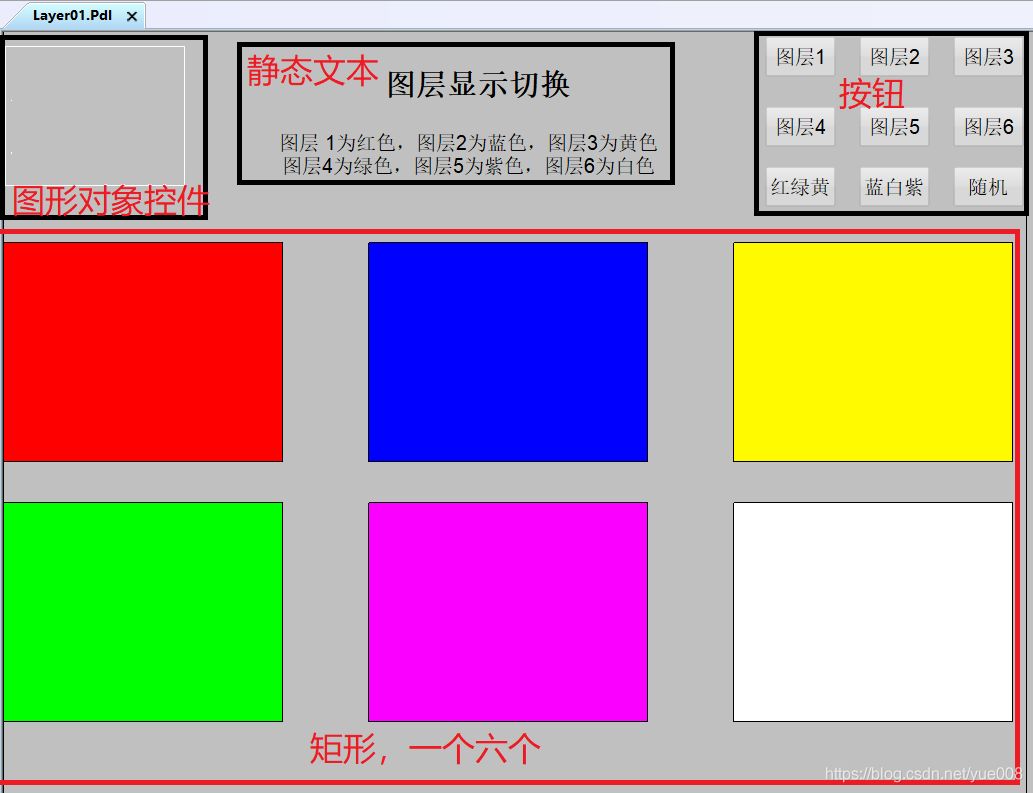The width and height of the screenshot is (1033, 793).
Task: Click the 图层3 button
Action: click(x=988, y=57)
